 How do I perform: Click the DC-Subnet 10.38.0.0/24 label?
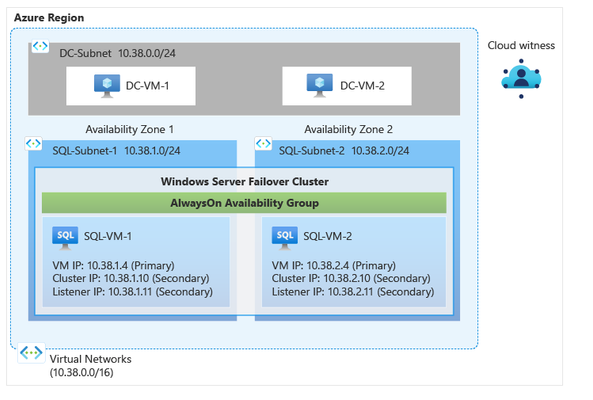coord(117,53)
